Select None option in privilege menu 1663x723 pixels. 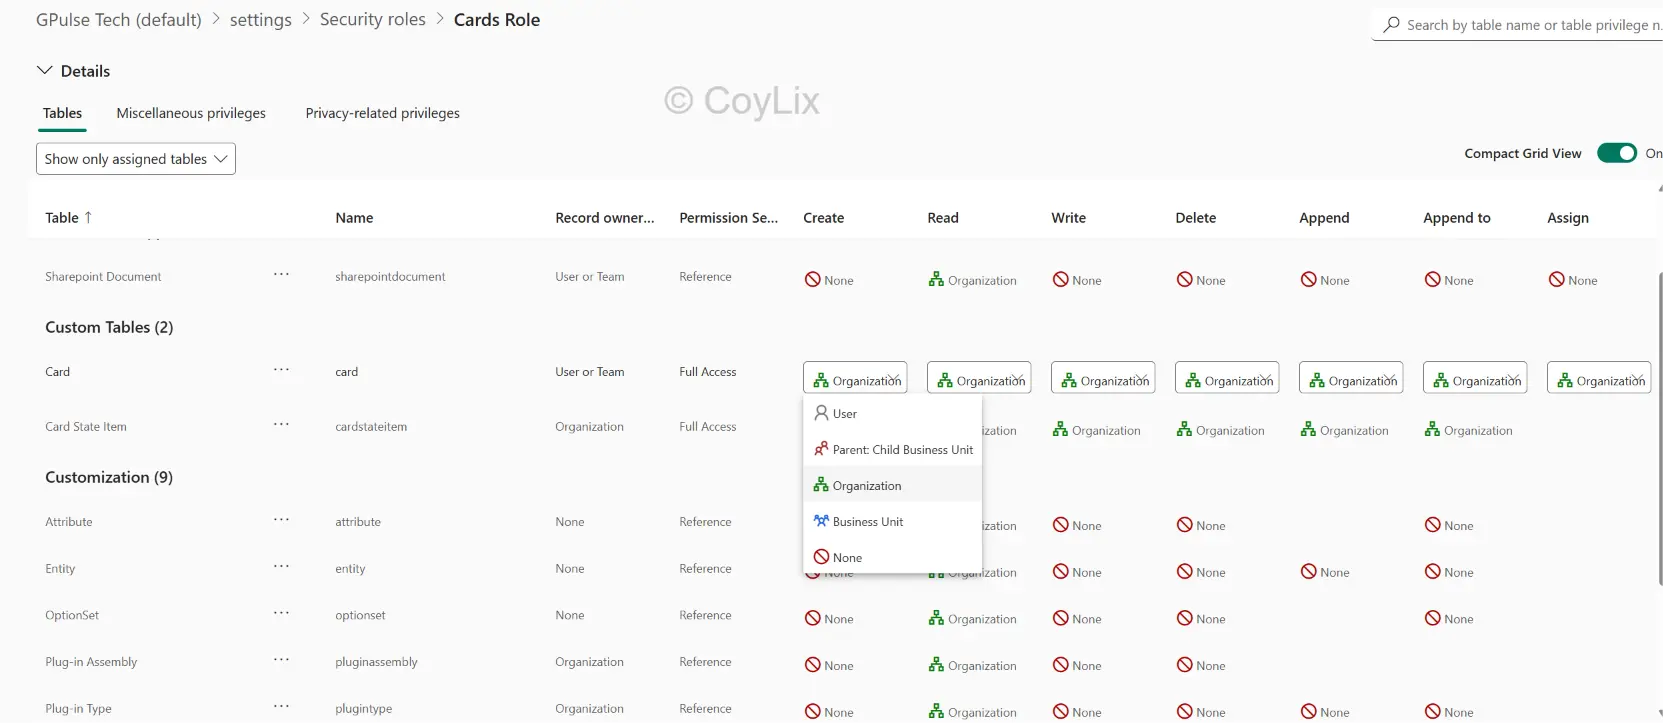(893, 557)
